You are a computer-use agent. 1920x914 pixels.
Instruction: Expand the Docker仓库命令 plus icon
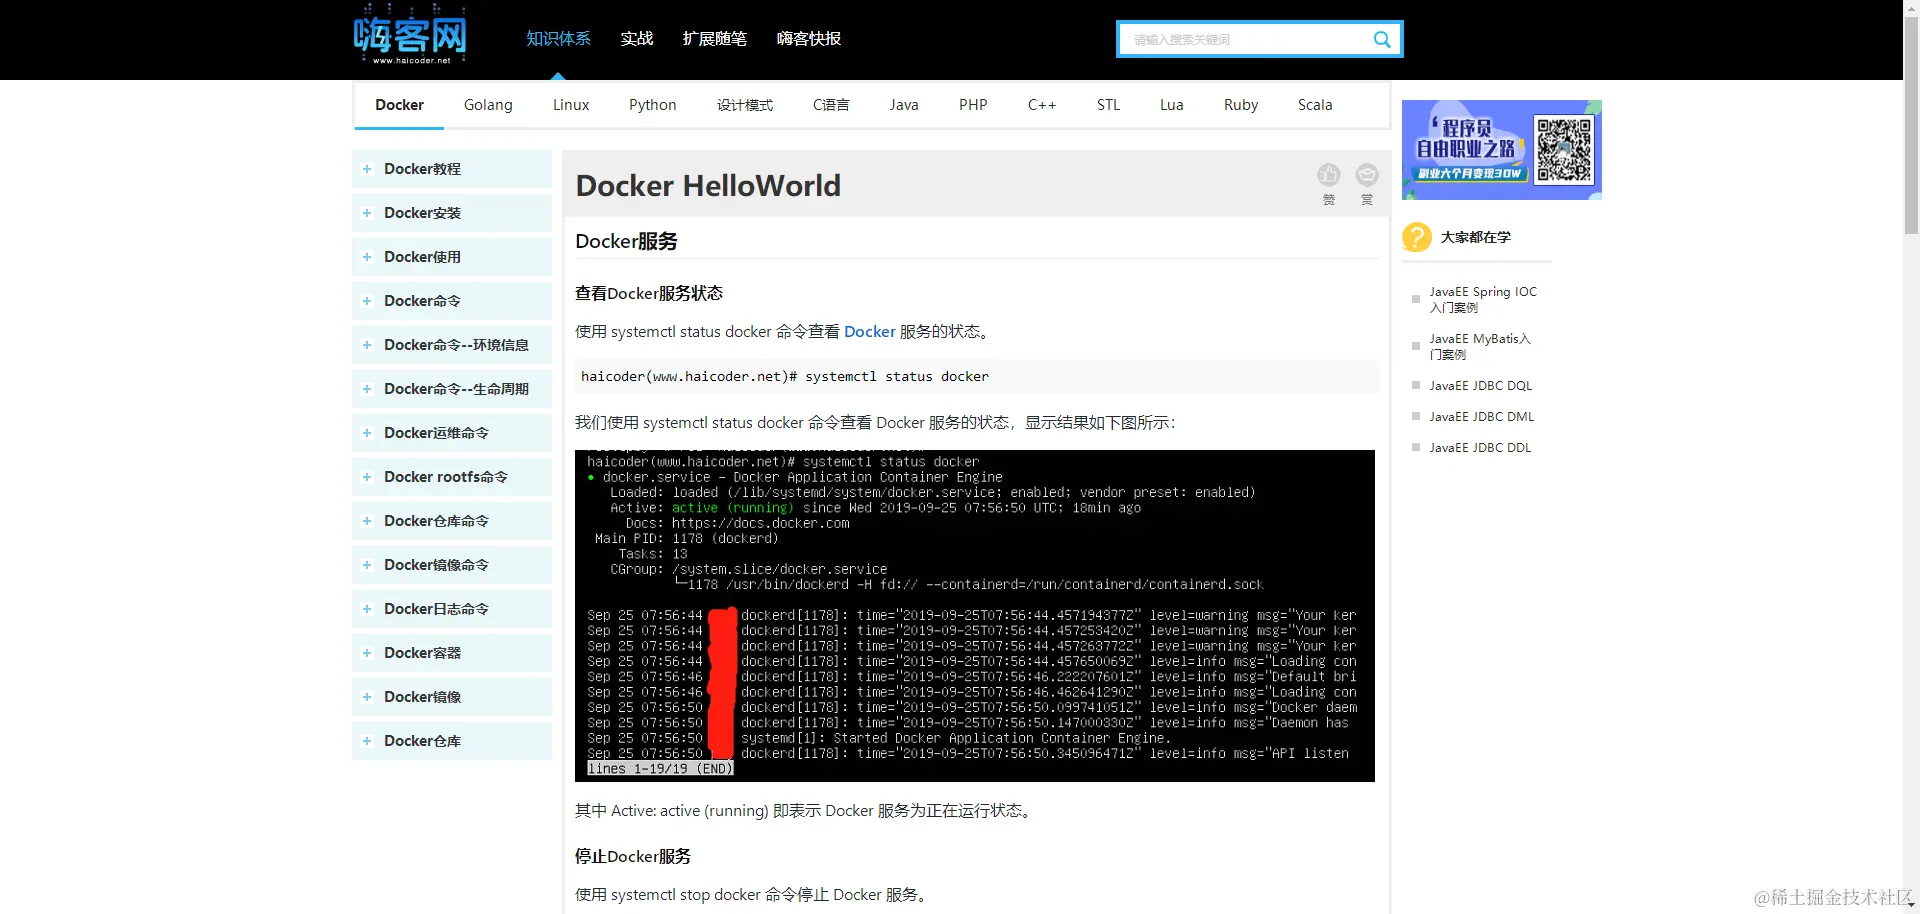[367, 521]
